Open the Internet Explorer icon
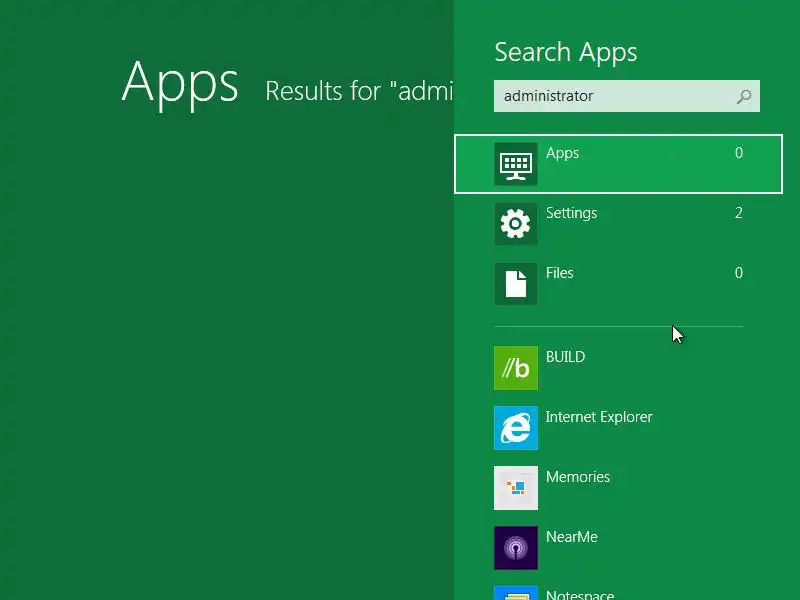This screenshot has height=600, width=800. point(515,428)
